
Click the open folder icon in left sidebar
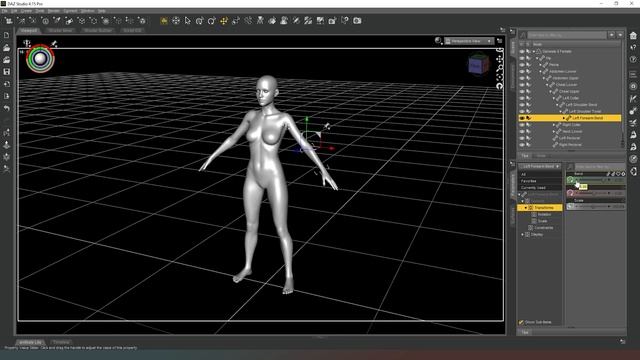(7, 48)
